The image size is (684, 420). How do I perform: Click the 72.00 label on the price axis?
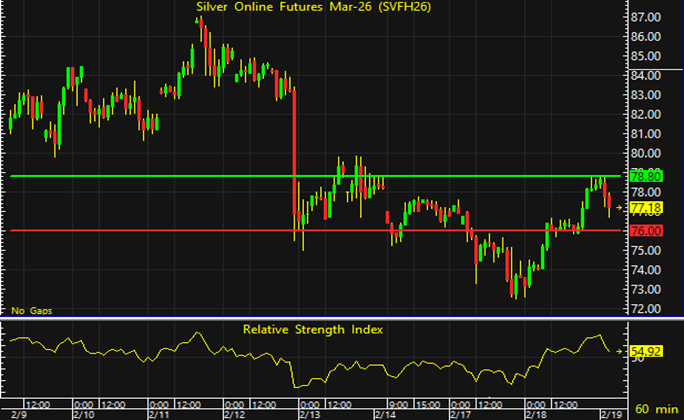pyautogui.click(x=644, y=308)
